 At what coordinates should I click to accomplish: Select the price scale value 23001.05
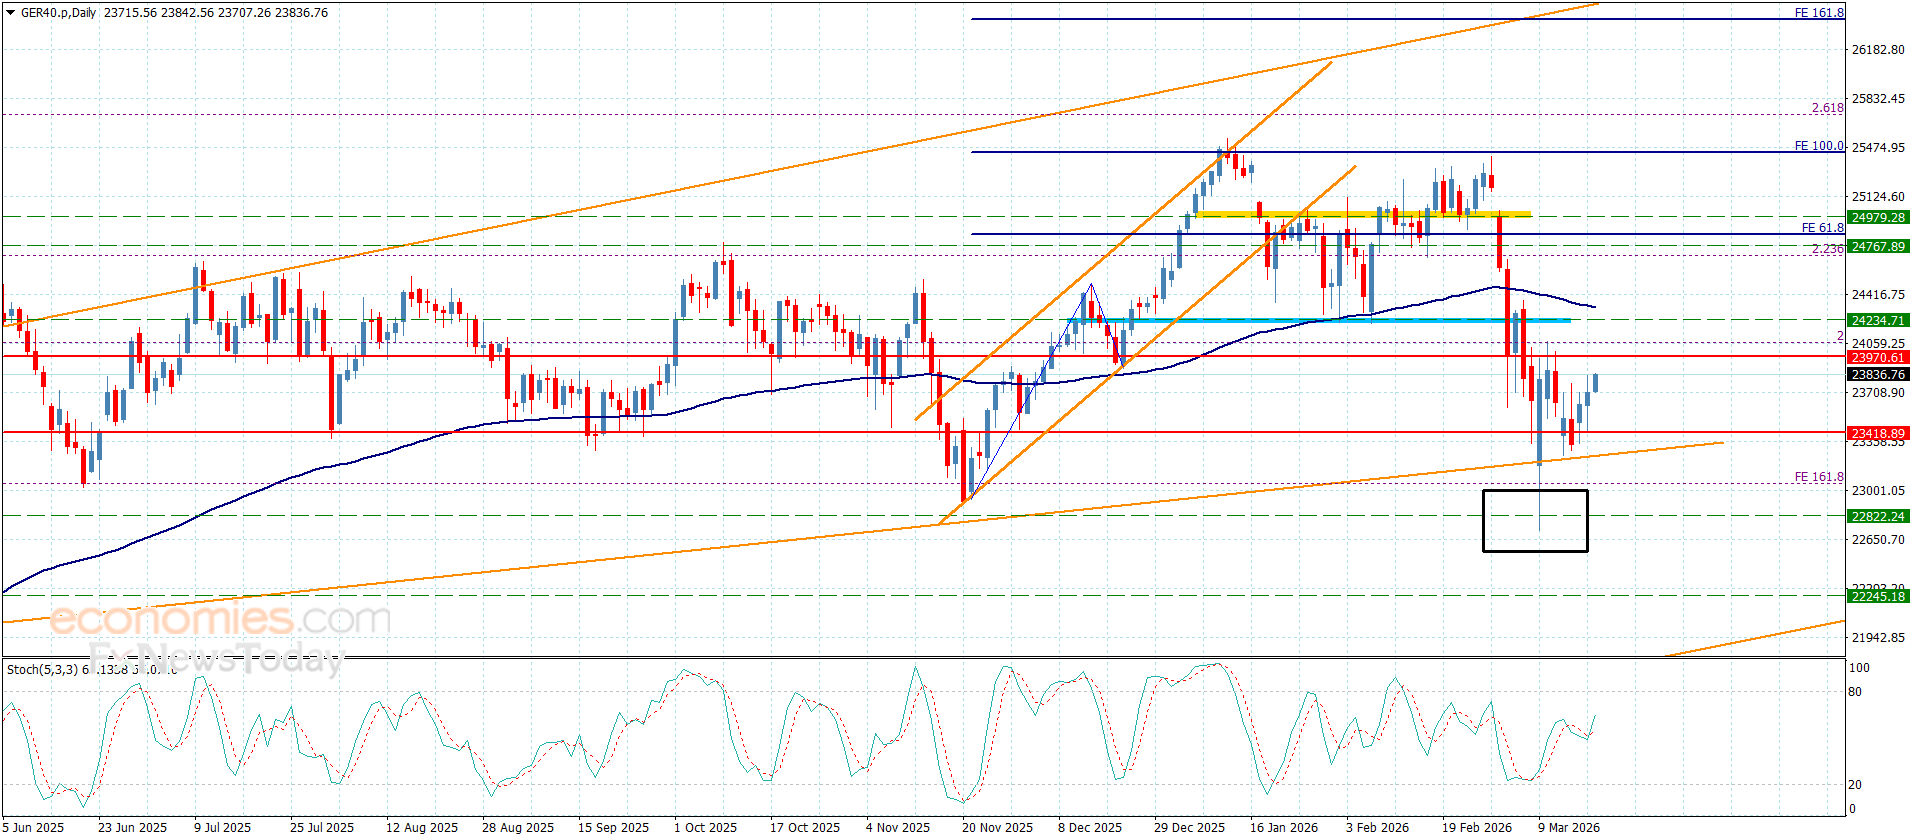click(x=1878, y=491)
